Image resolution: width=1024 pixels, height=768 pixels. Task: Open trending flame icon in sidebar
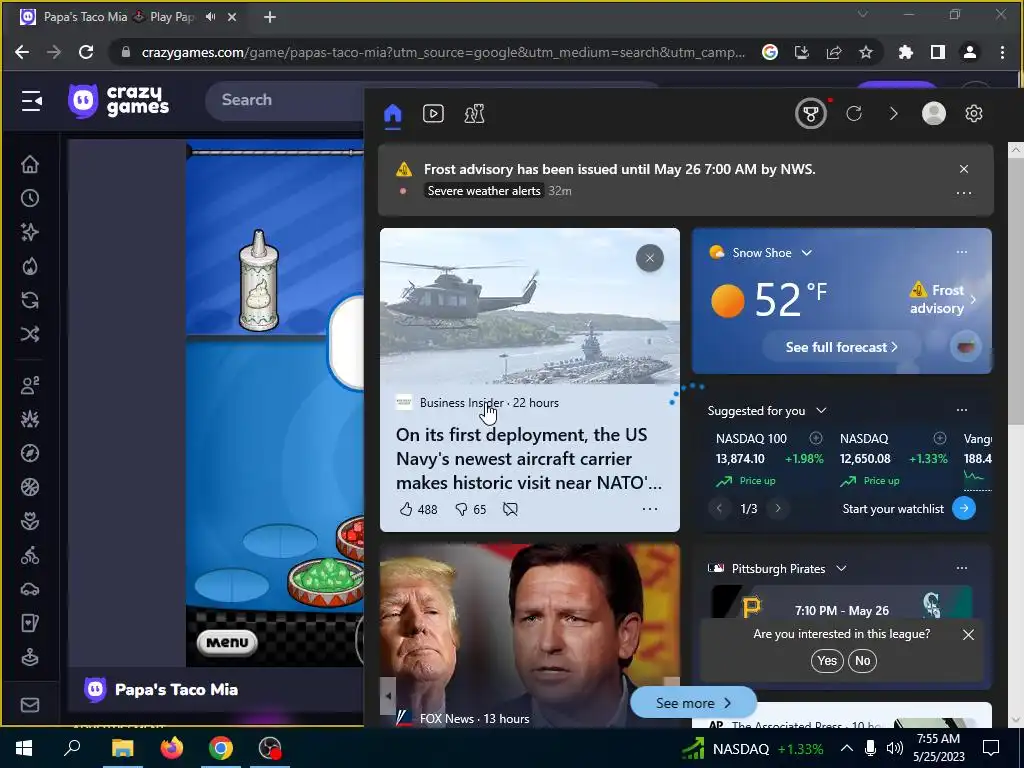[29, 266]
